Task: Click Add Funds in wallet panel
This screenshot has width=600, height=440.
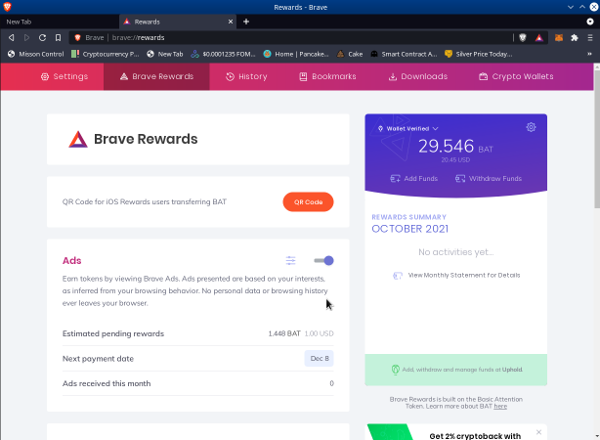Action: click(x=414, y=179)
